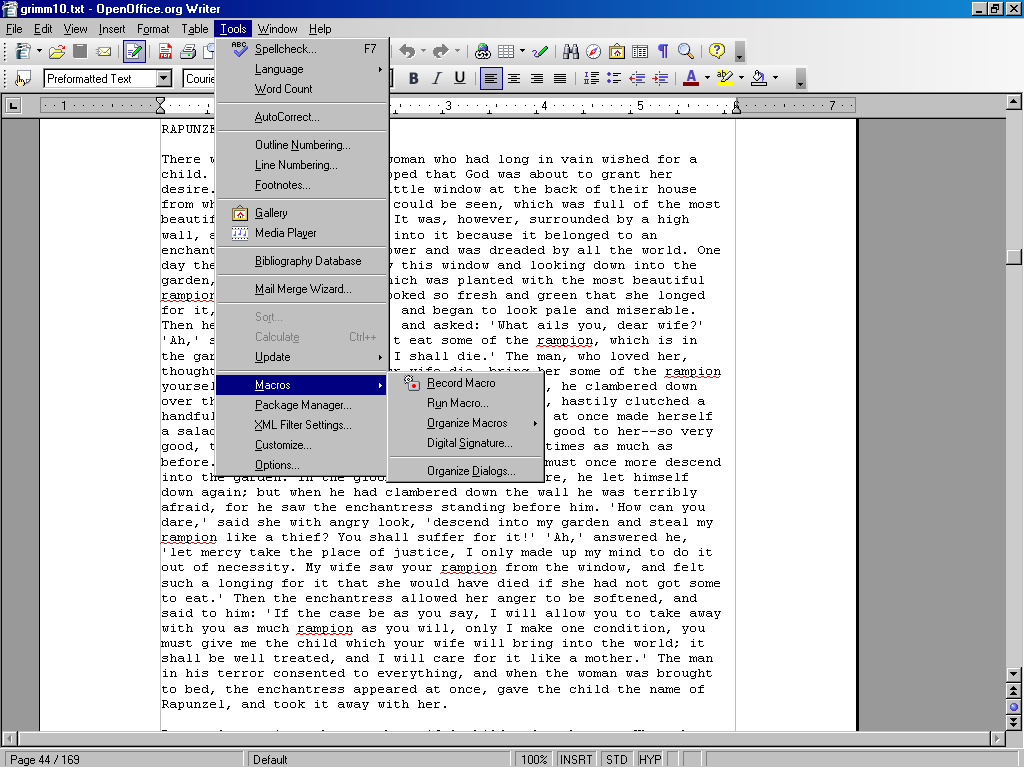Click the New document icon

click(x=24, y=51)
